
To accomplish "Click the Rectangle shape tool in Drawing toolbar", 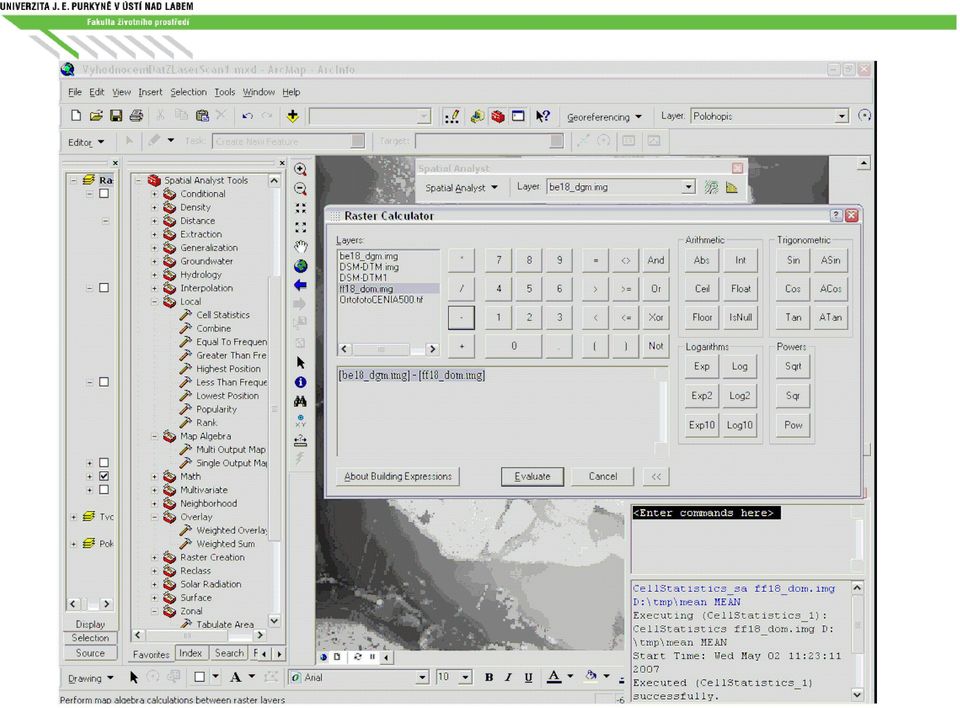I will click(200, 677).
